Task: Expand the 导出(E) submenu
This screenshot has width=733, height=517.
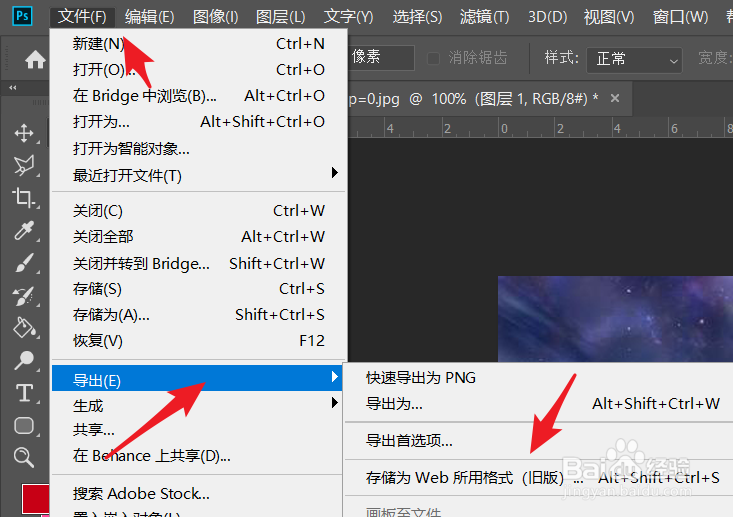Action: 197,378
